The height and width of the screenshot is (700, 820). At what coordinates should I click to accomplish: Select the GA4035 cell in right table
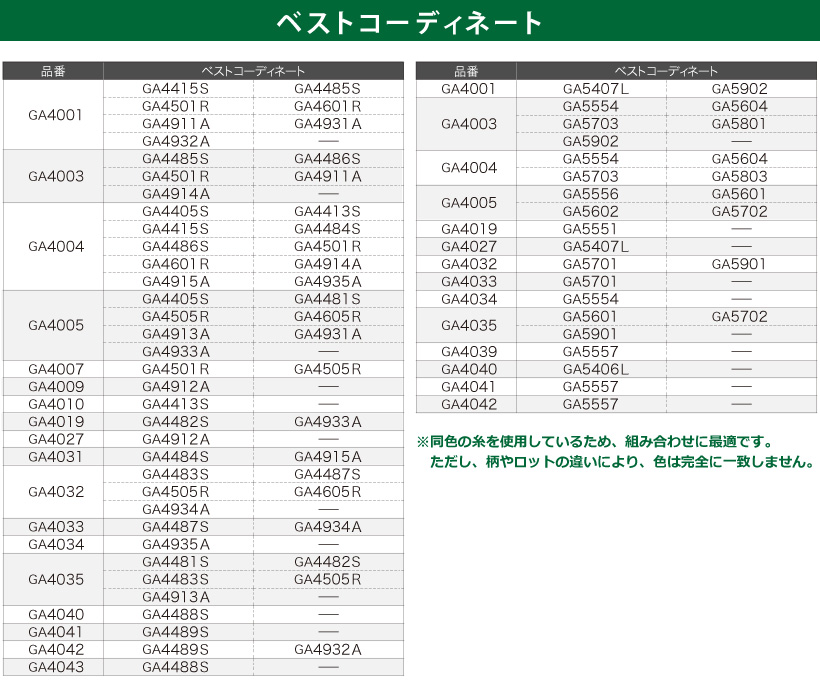[469, 325]
